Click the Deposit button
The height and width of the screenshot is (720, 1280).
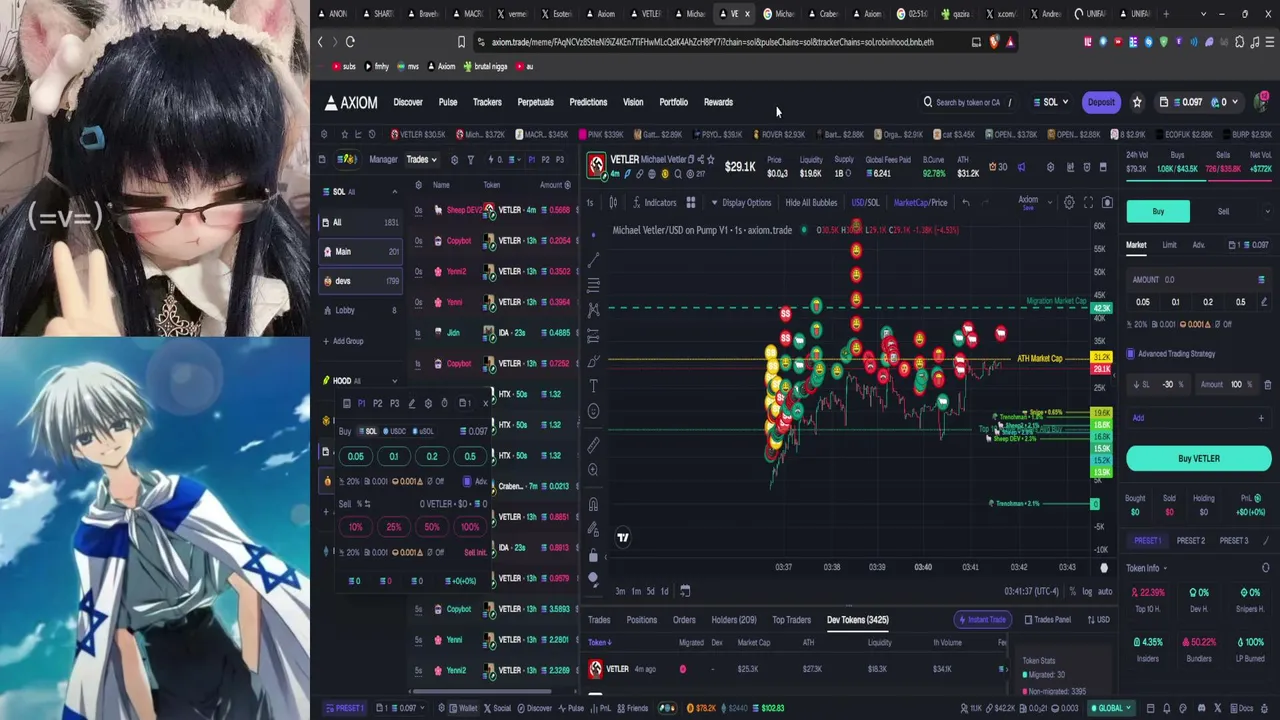1101,102
